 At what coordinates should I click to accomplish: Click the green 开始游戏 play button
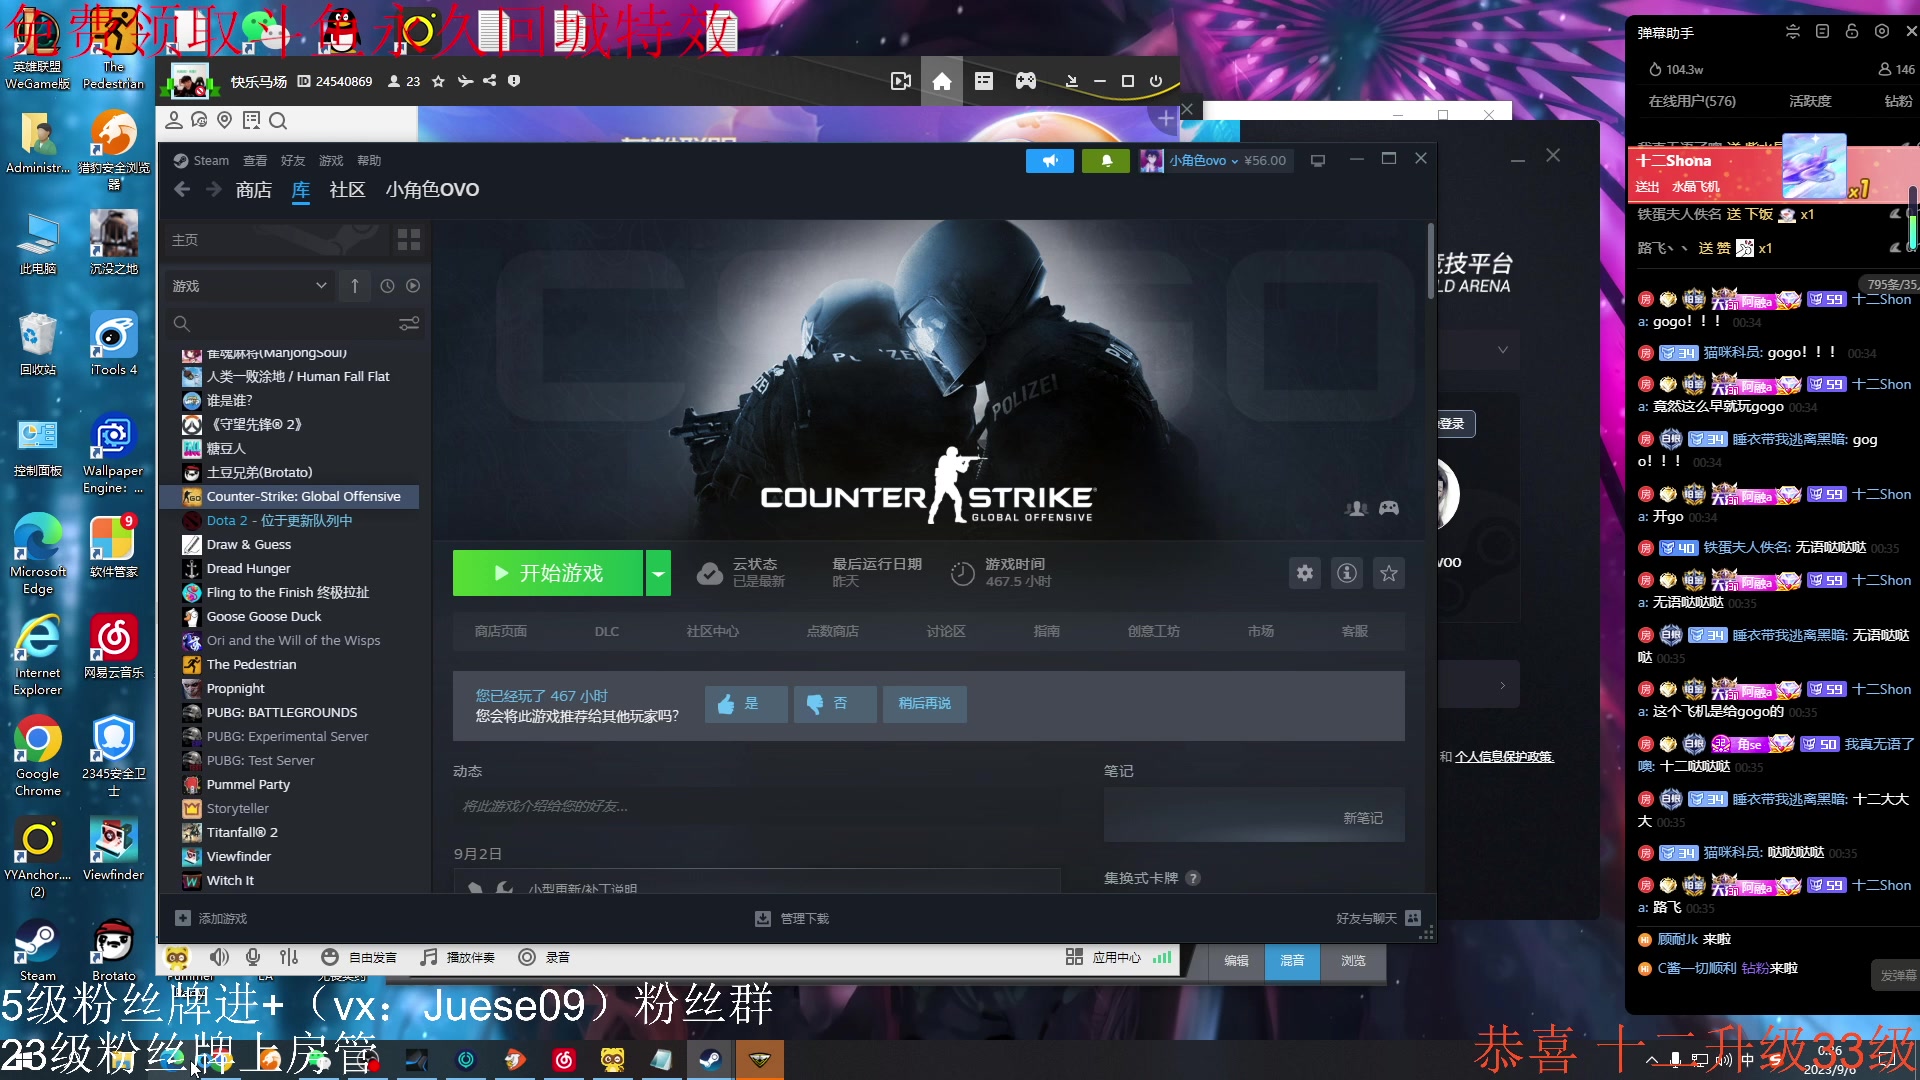pos(547,573)
